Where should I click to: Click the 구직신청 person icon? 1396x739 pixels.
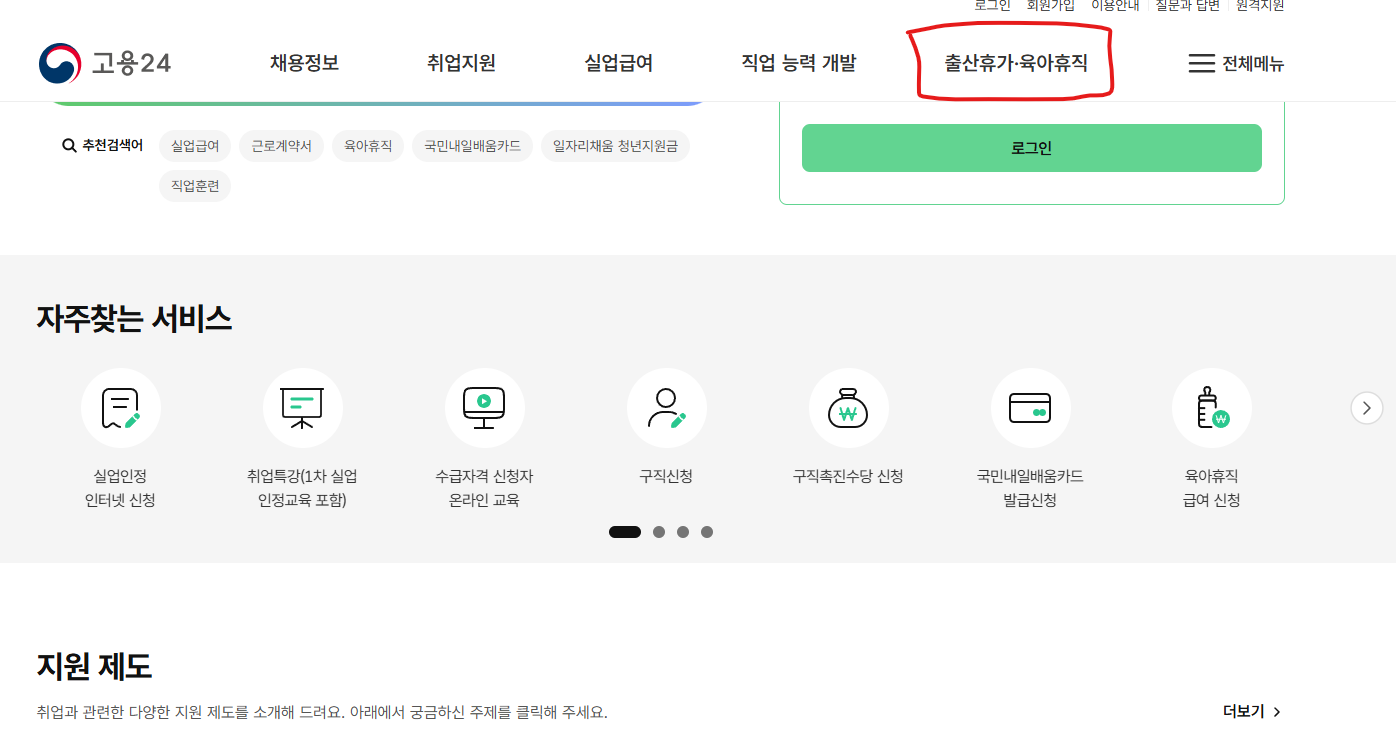[666, 407]
